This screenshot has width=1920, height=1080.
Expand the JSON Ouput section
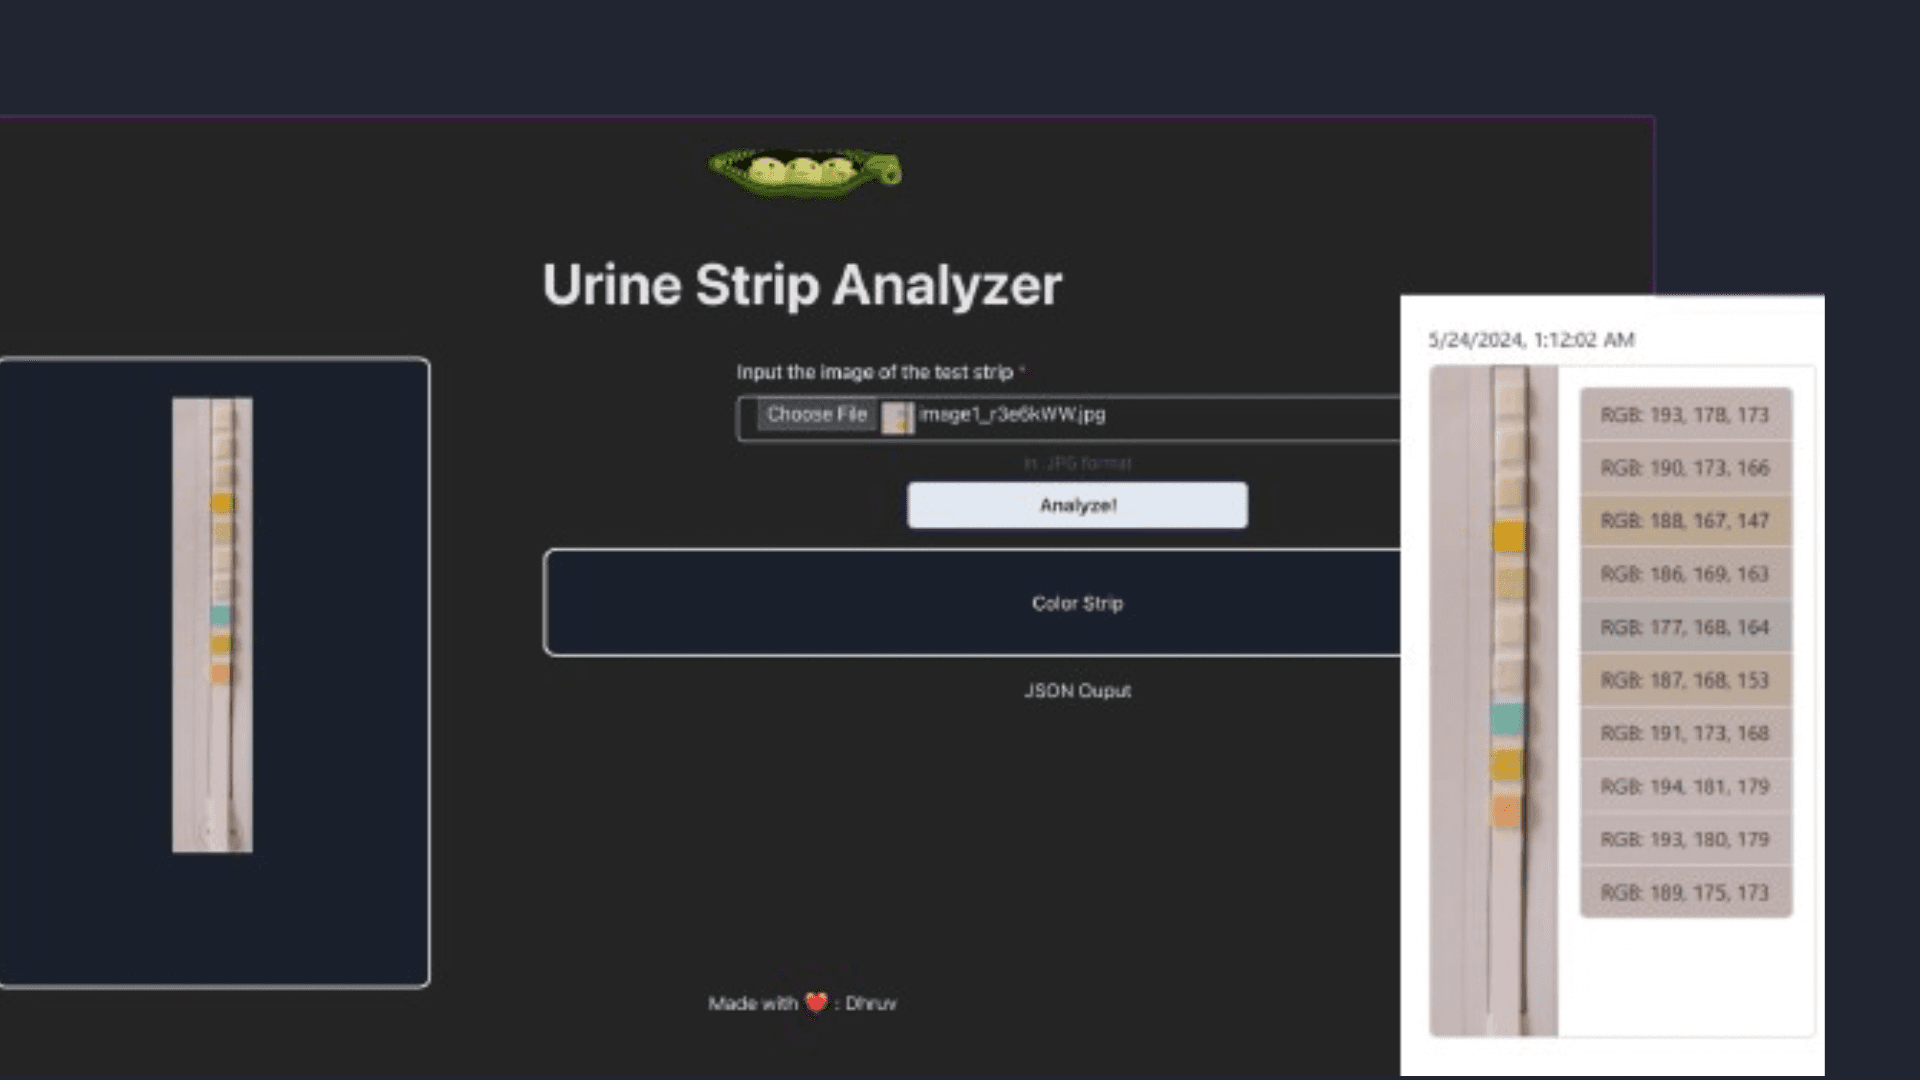[1076, 690]
